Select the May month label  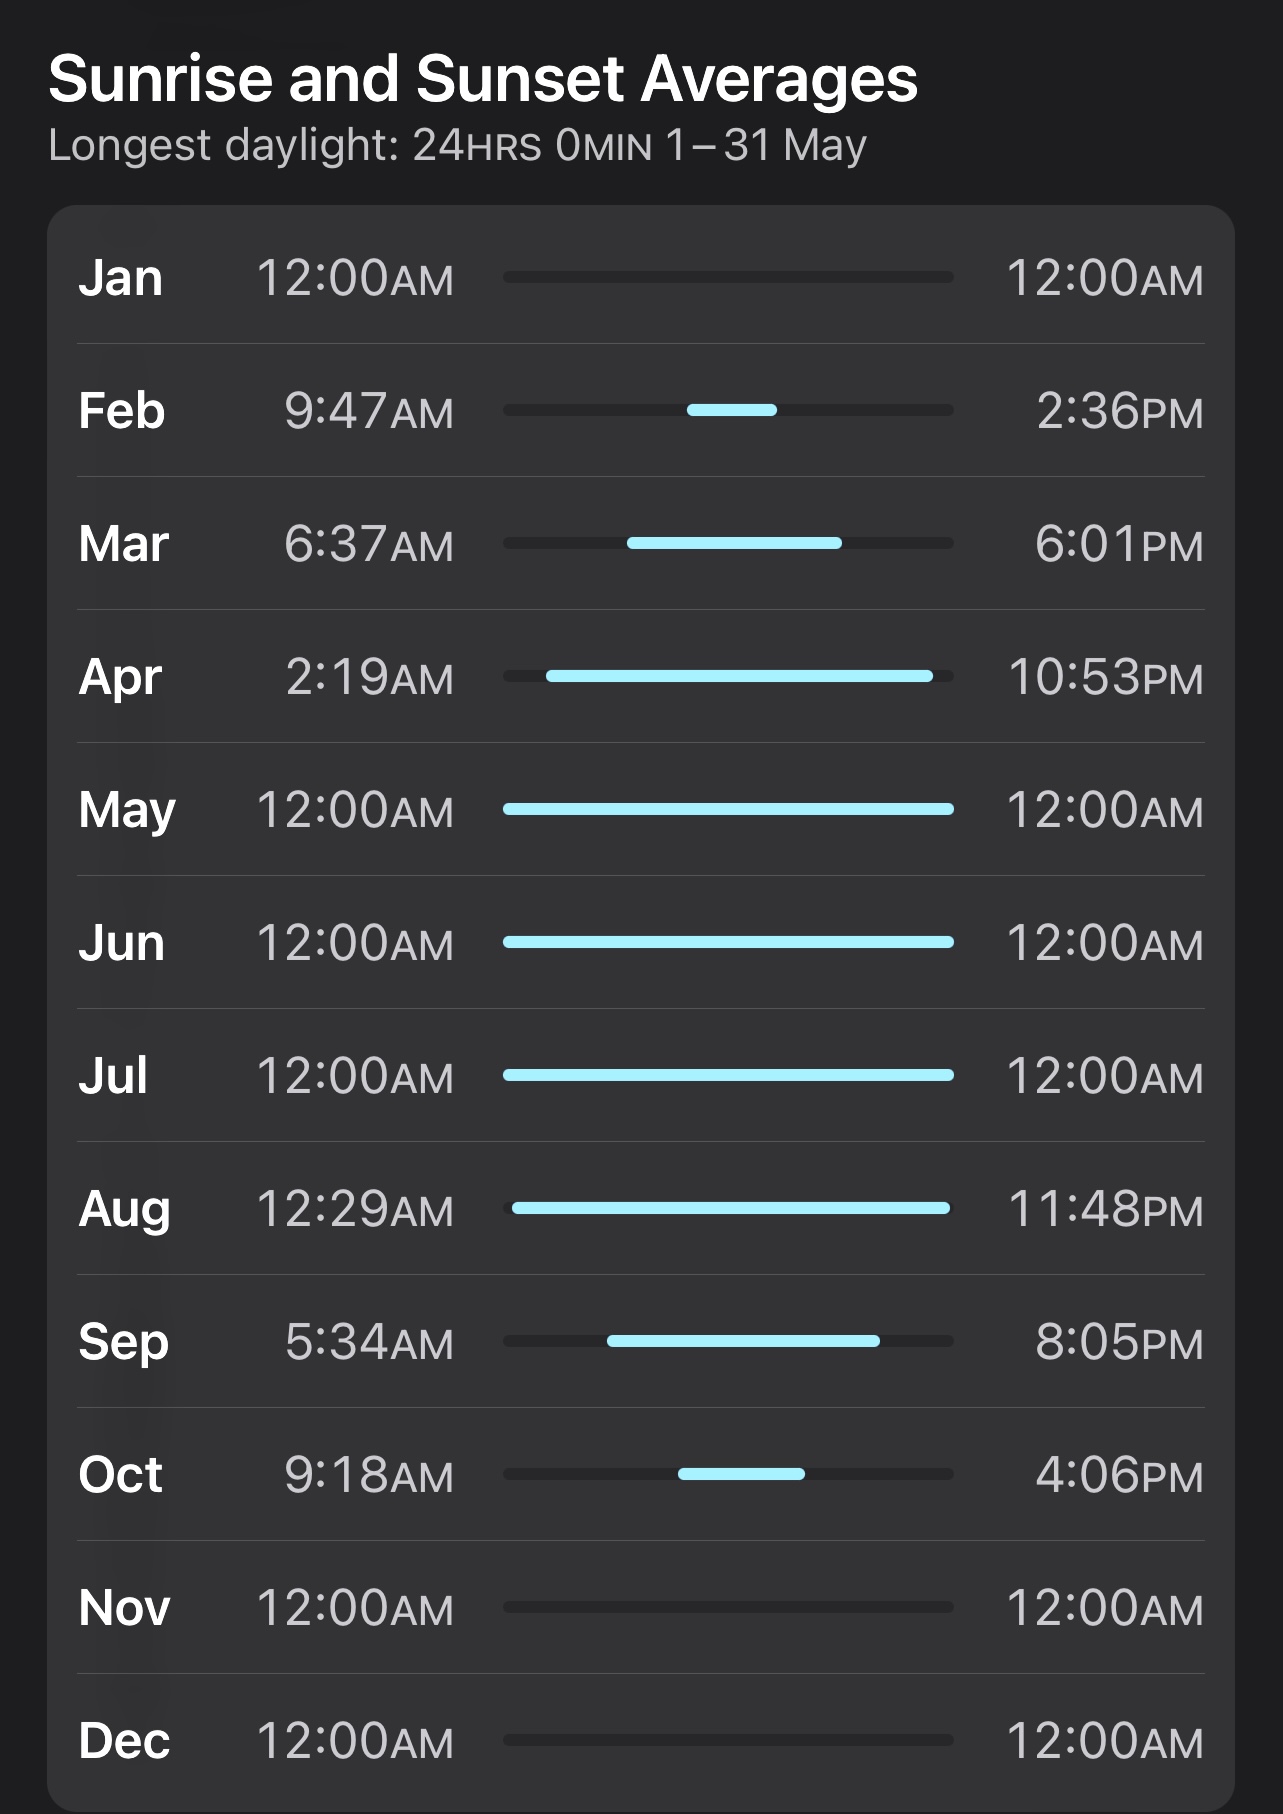(127, 810)
